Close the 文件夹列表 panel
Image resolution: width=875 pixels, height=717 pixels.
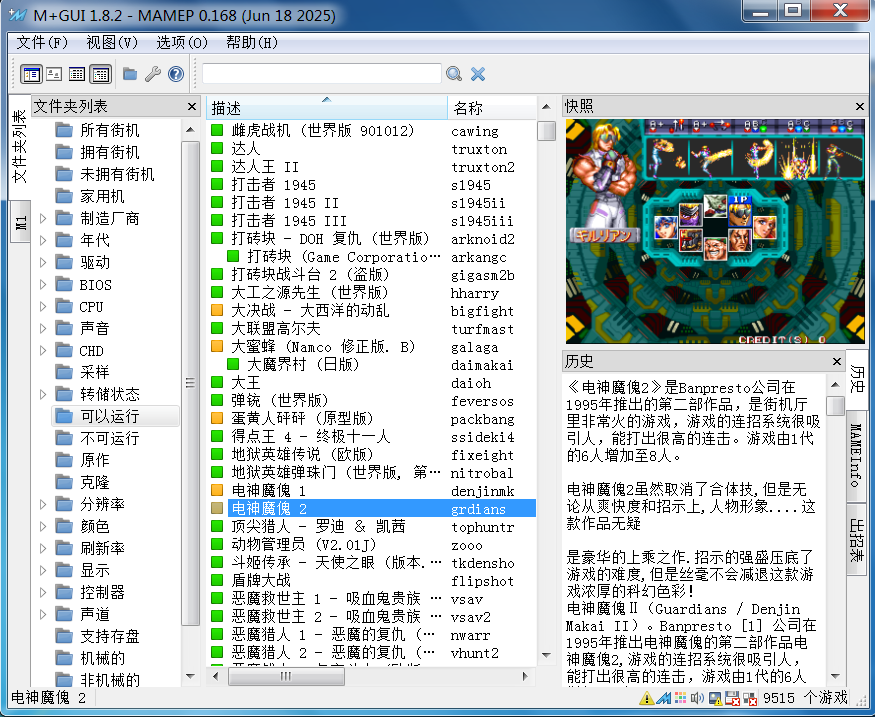click(192, 106)
